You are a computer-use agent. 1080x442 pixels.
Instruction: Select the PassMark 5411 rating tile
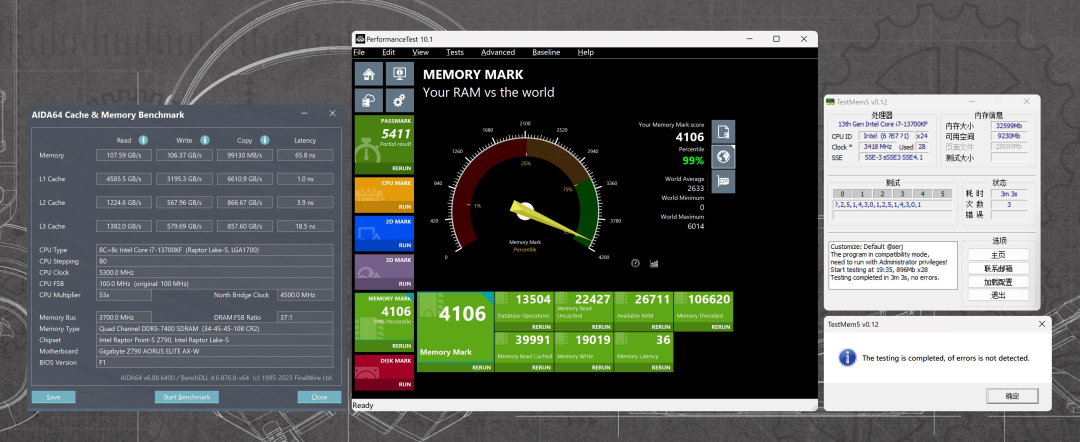(x=384, y=144)
